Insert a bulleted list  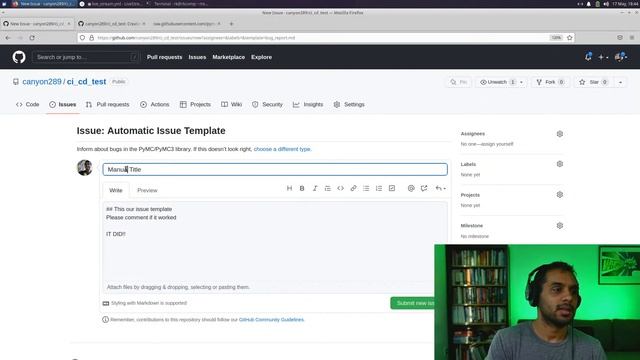366,188
